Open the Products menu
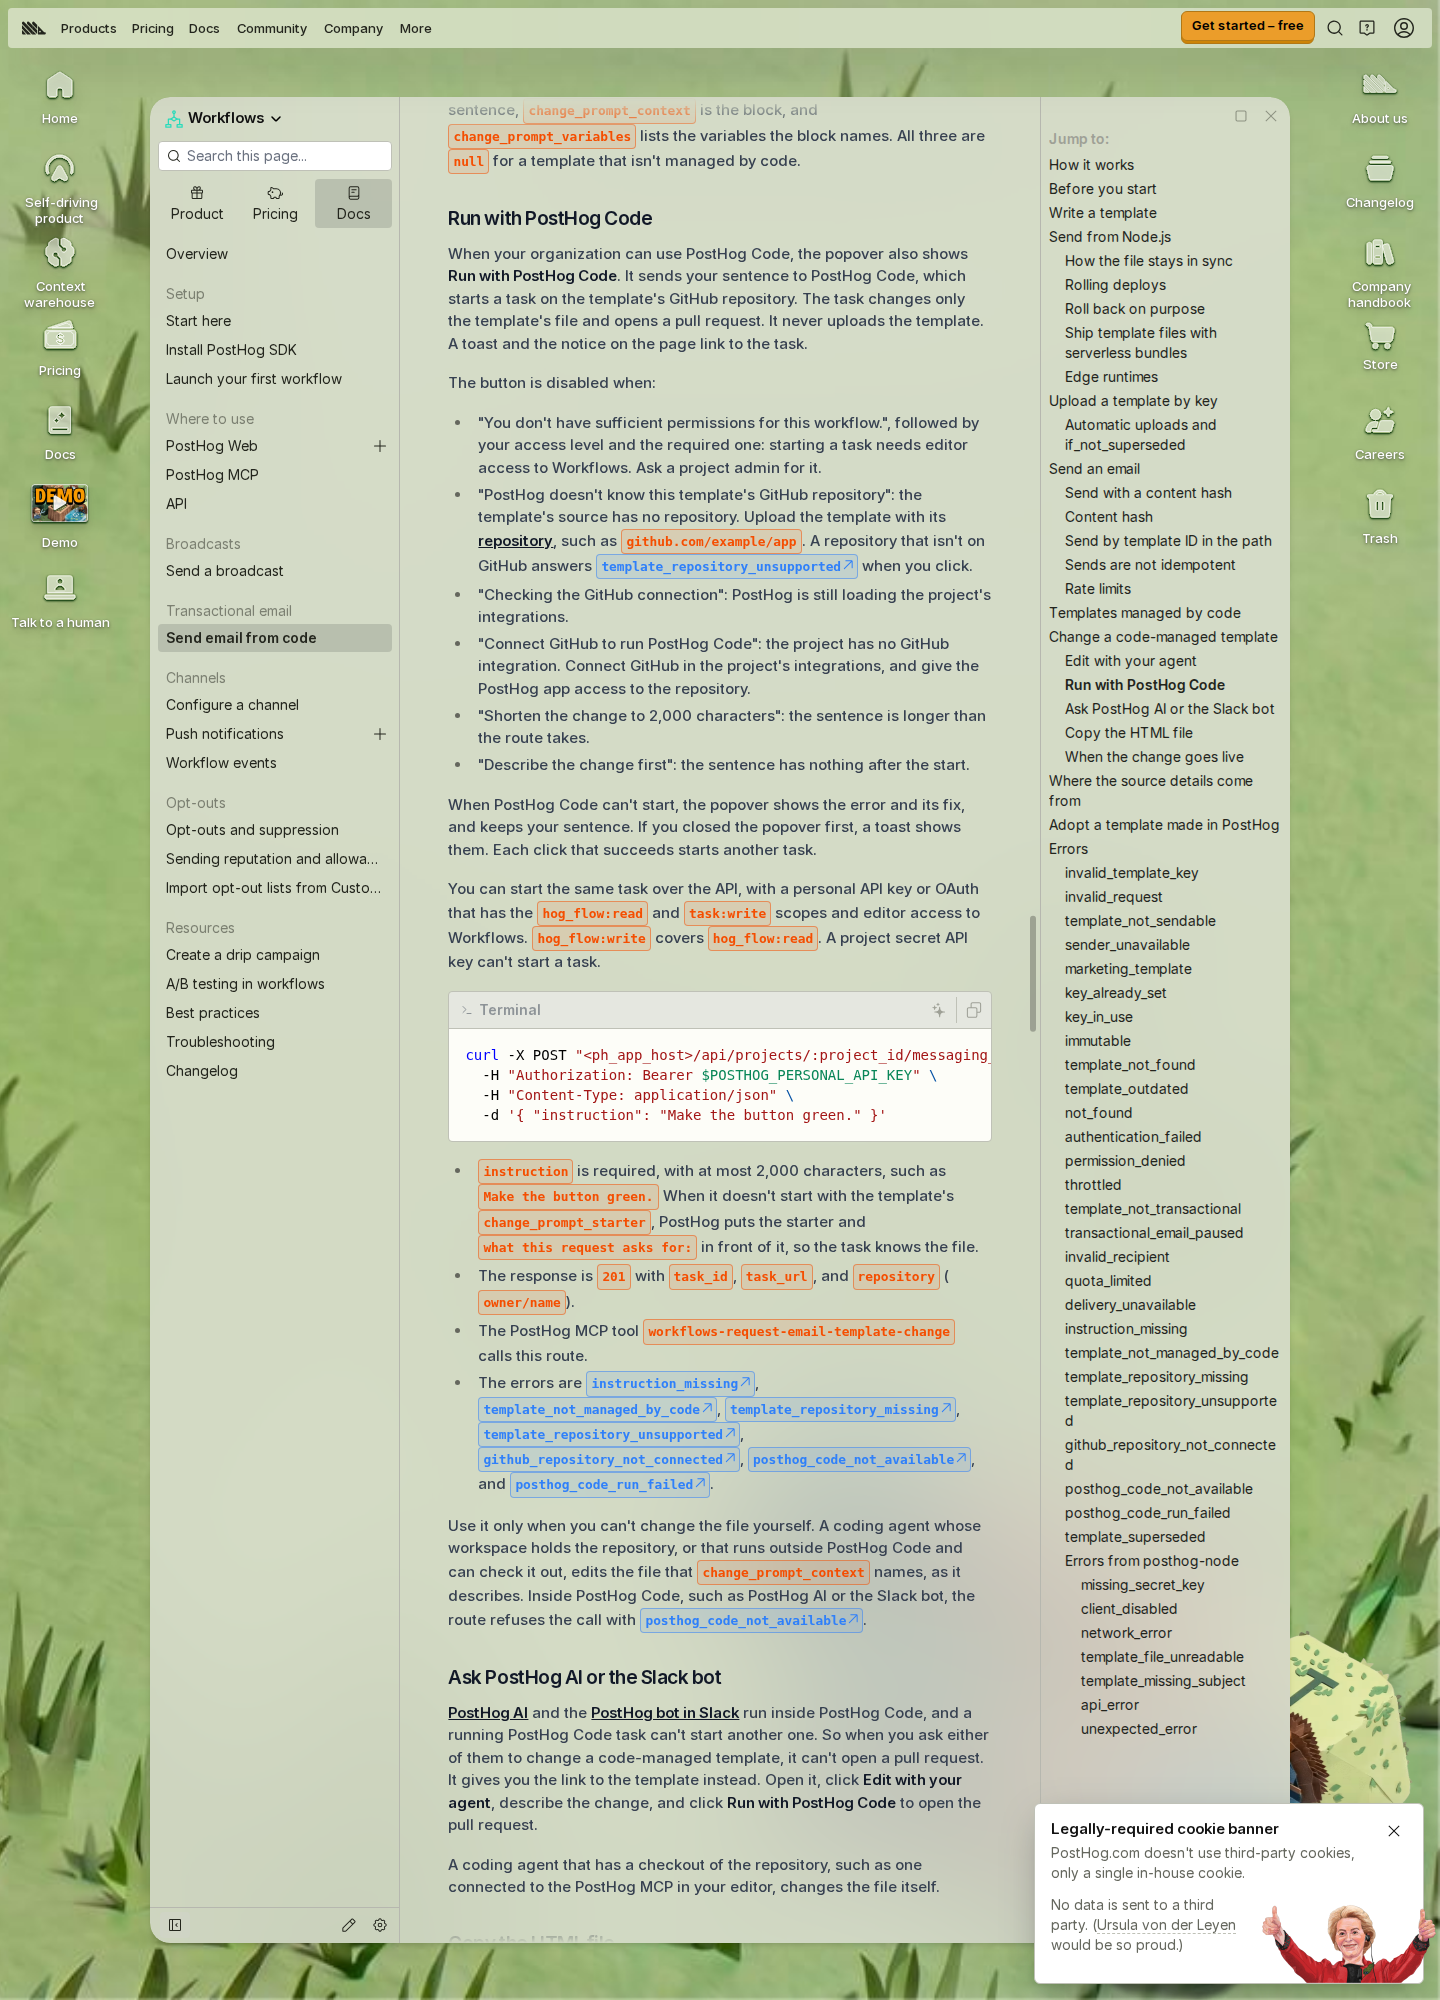 88,28
